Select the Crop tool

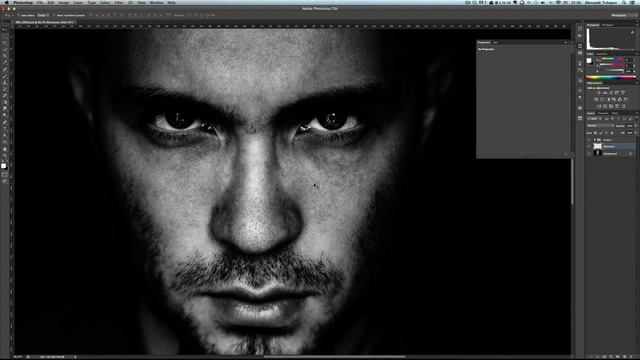(x=5, y=55)
